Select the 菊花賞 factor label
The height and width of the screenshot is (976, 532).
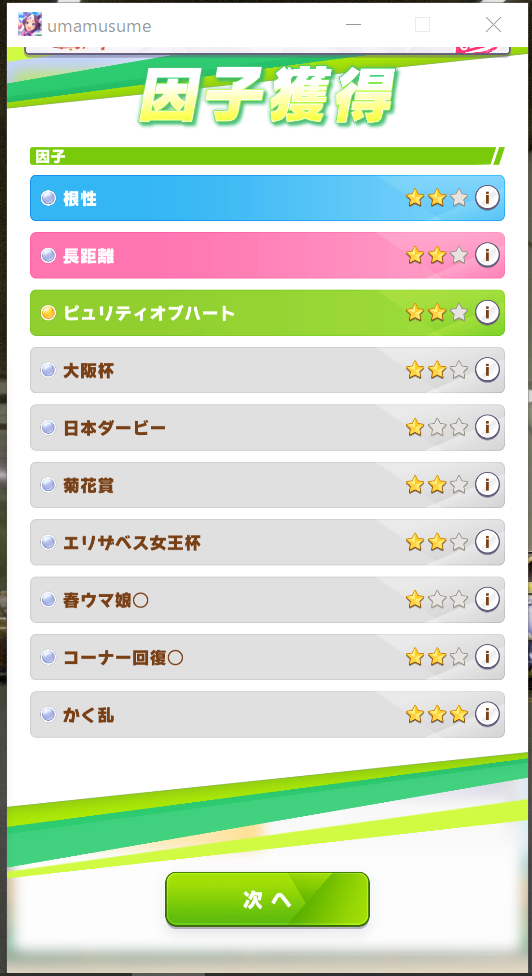(x=88, y=485)
